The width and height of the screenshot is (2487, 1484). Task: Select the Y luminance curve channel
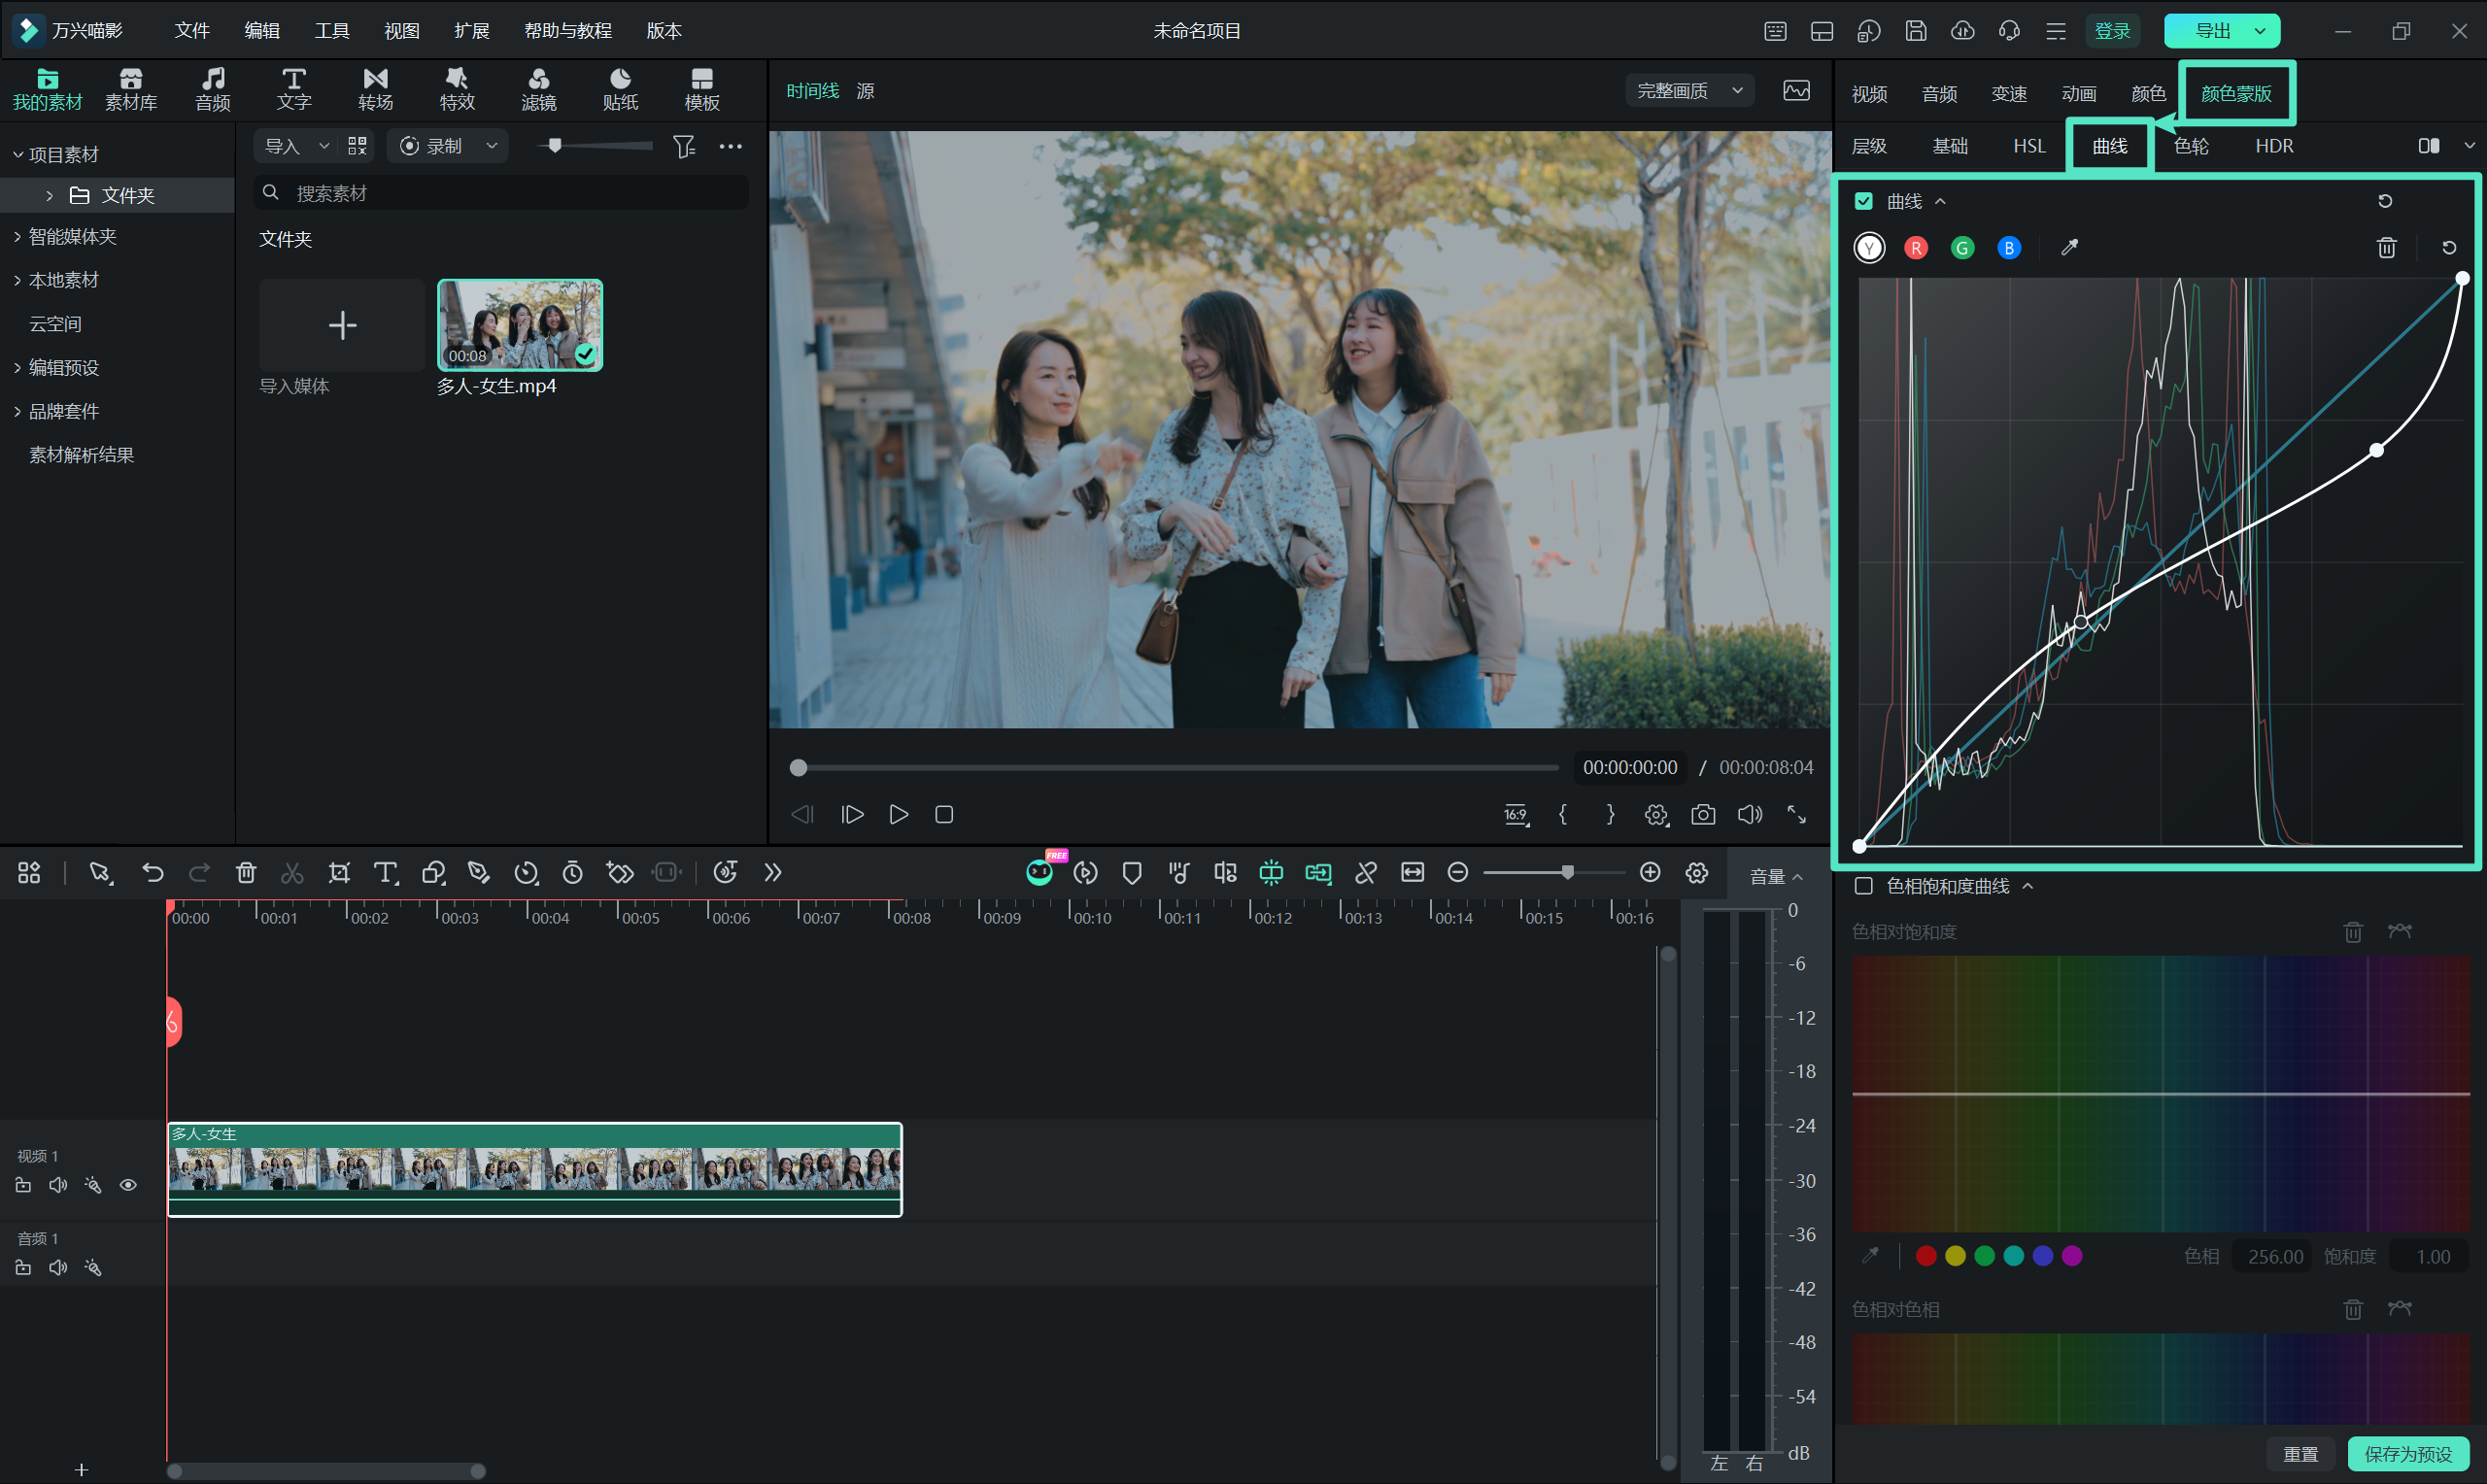[x=1869, y=247]
